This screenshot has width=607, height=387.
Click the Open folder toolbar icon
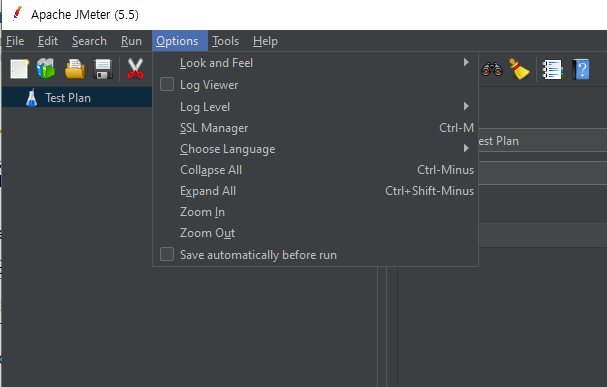75,69
